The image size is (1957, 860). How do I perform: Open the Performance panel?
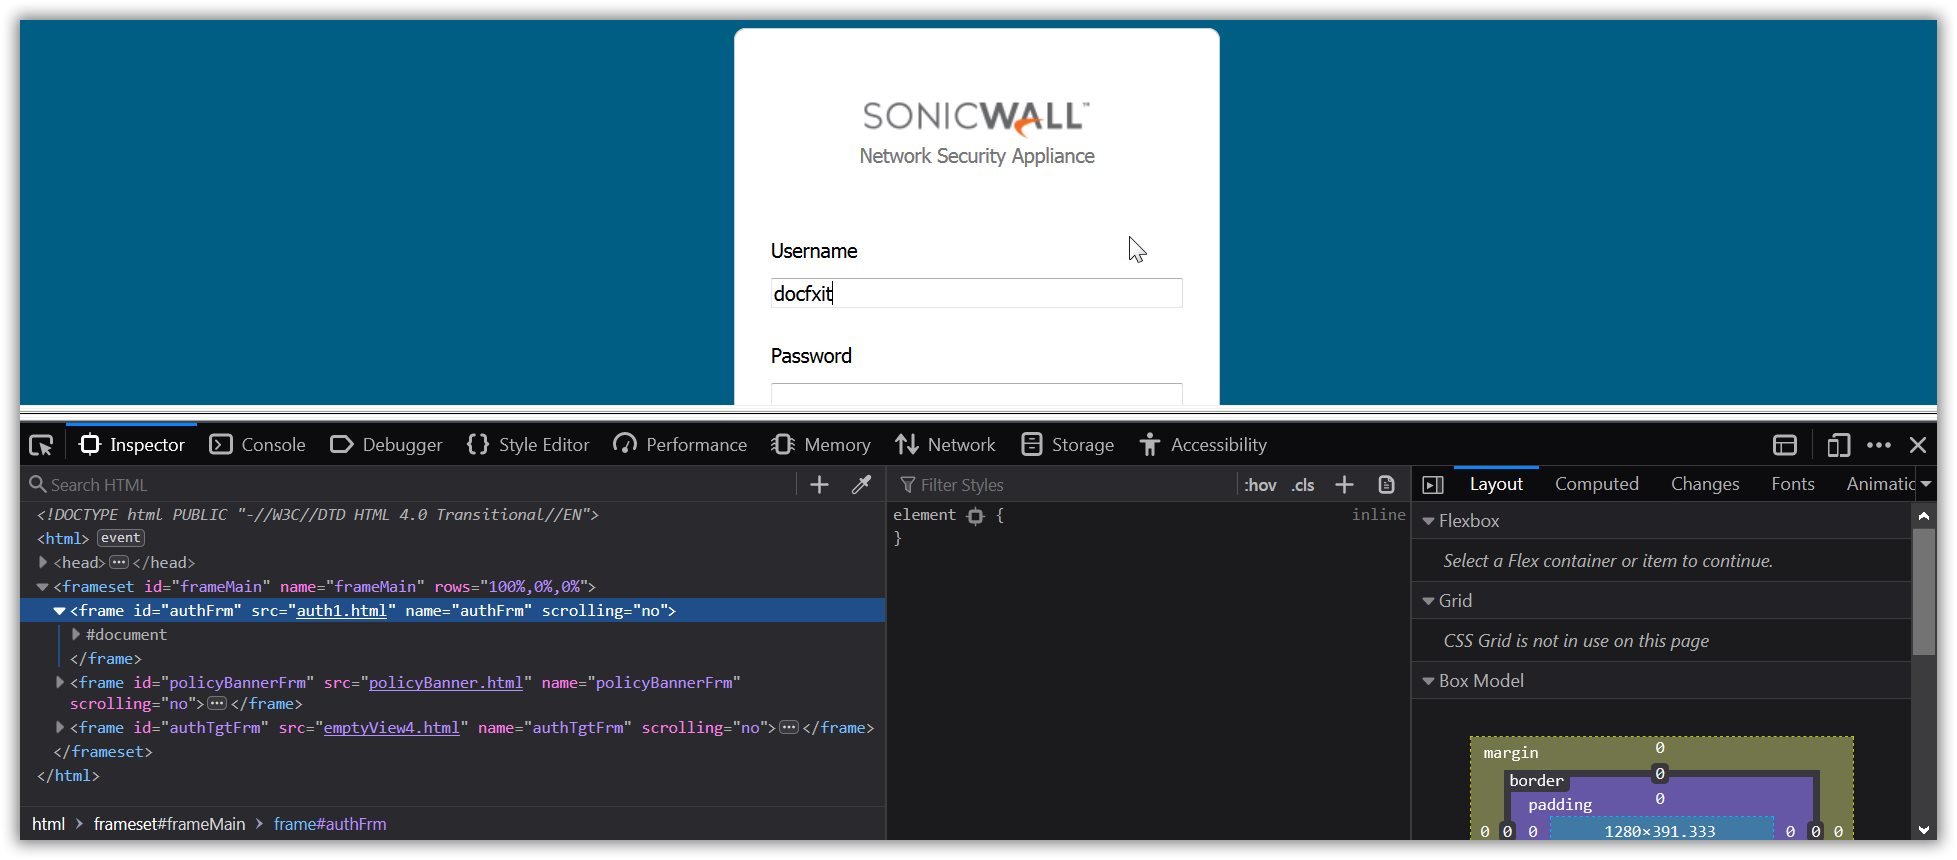pyautogui.click(x=680, y=445)
